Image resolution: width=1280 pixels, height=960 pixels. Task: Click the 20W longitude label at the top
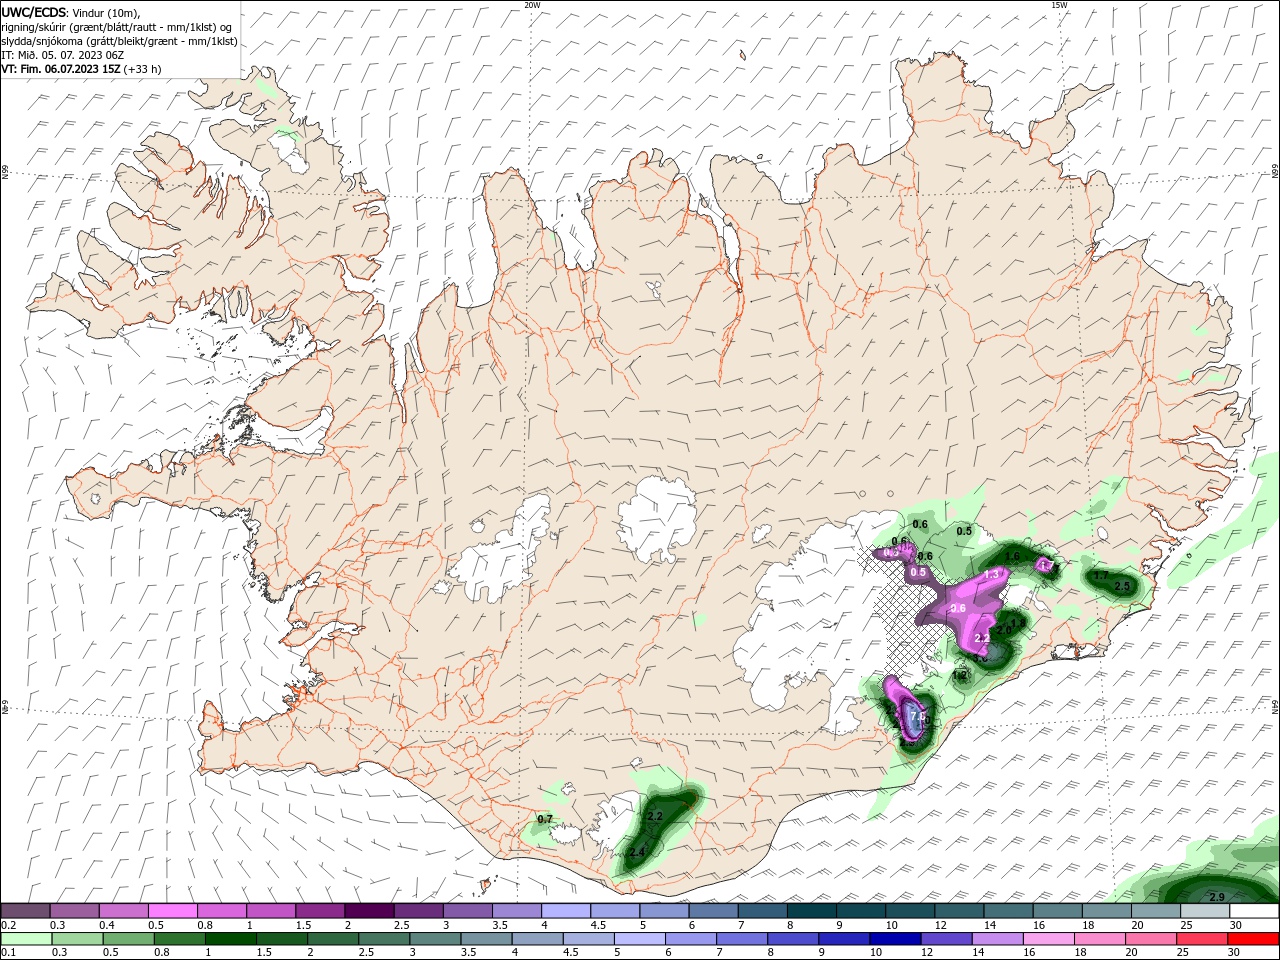click(x=532, y=5)
